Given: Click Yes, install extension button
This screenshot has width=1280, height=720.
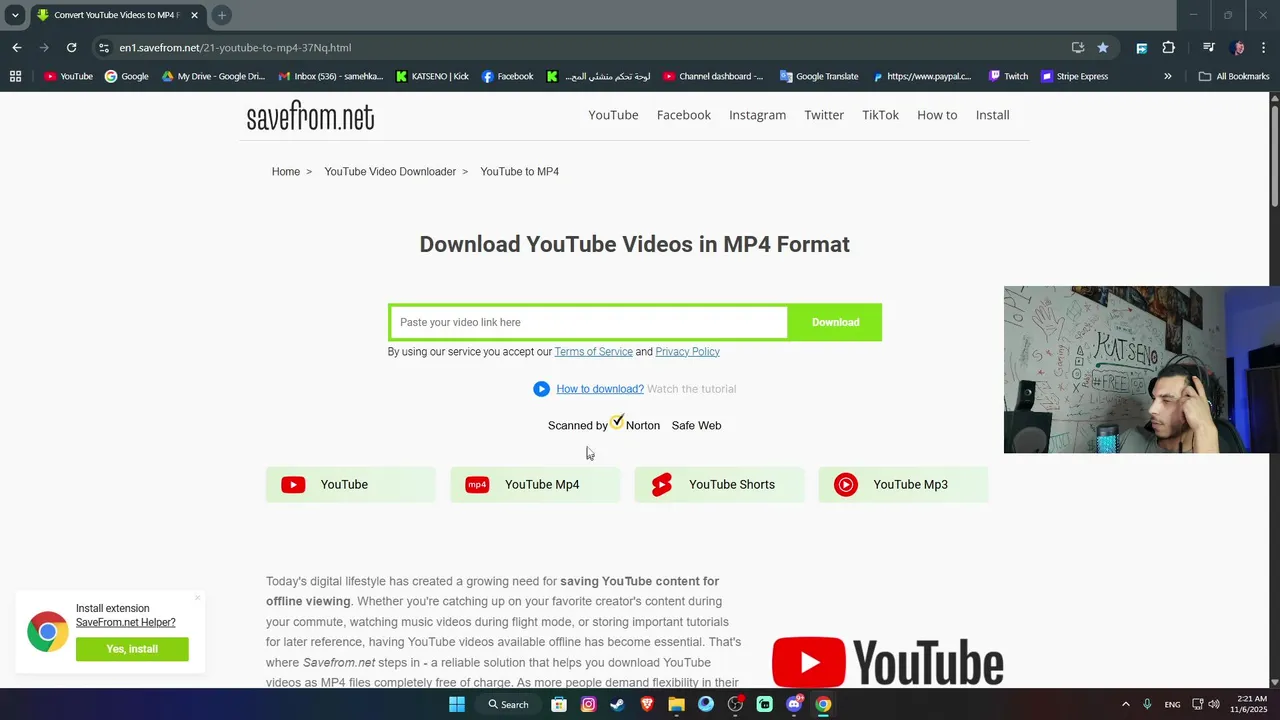Looking at the screenshot, I should 132,649.
